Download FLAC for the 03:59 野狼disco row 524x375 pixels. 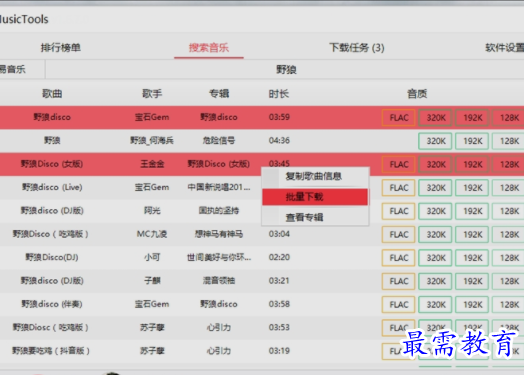(x=399, y=118)
